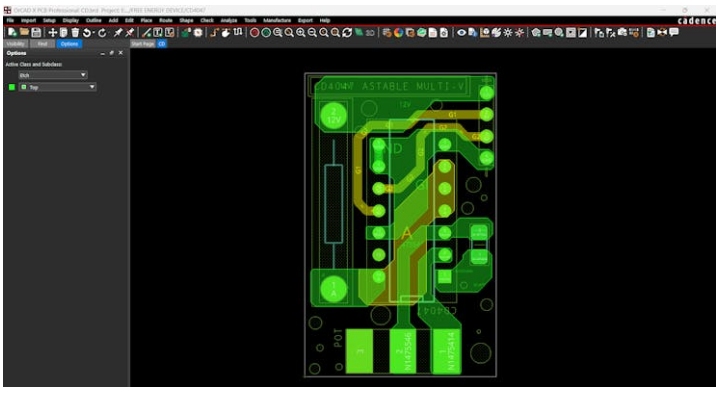Click the color wheel toolbar icon
This screenshot has width=720, height=395.
click(x=399, y=32)
